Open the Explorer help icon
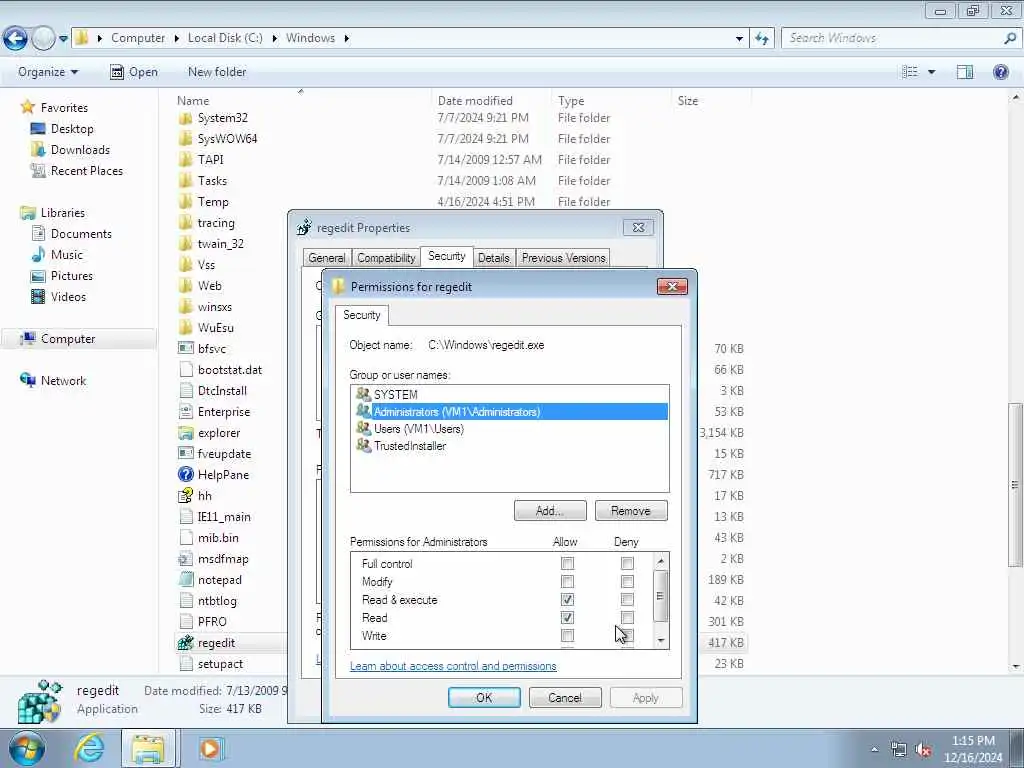Screen dimensions: 1024x768 point(1000,72)
